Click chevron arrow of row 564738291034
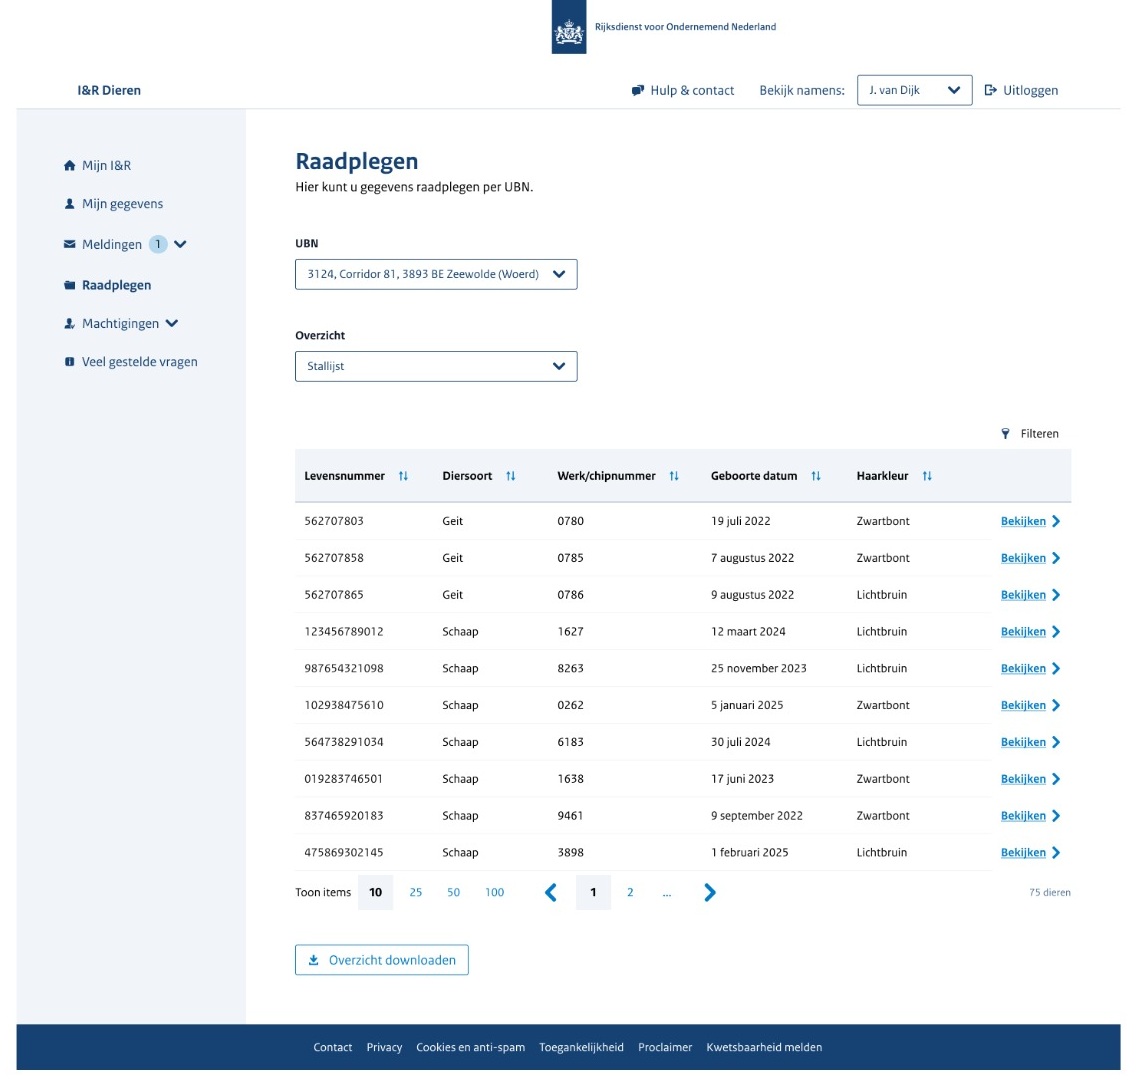Viewport: 1137px width, 1086px height. coord(1056,742)
